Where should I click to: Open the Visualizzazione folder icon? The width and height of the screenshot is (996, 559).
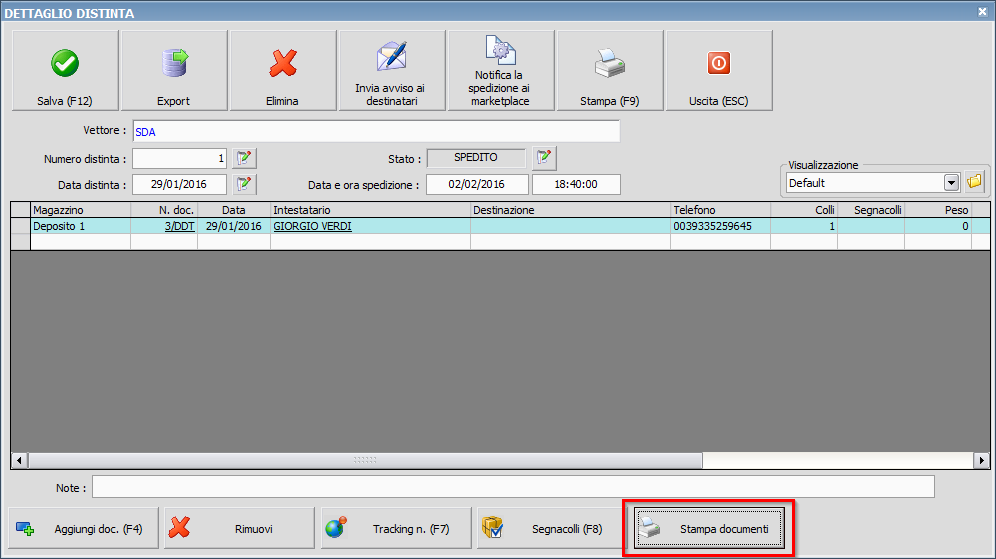click(x=974, y=182)
